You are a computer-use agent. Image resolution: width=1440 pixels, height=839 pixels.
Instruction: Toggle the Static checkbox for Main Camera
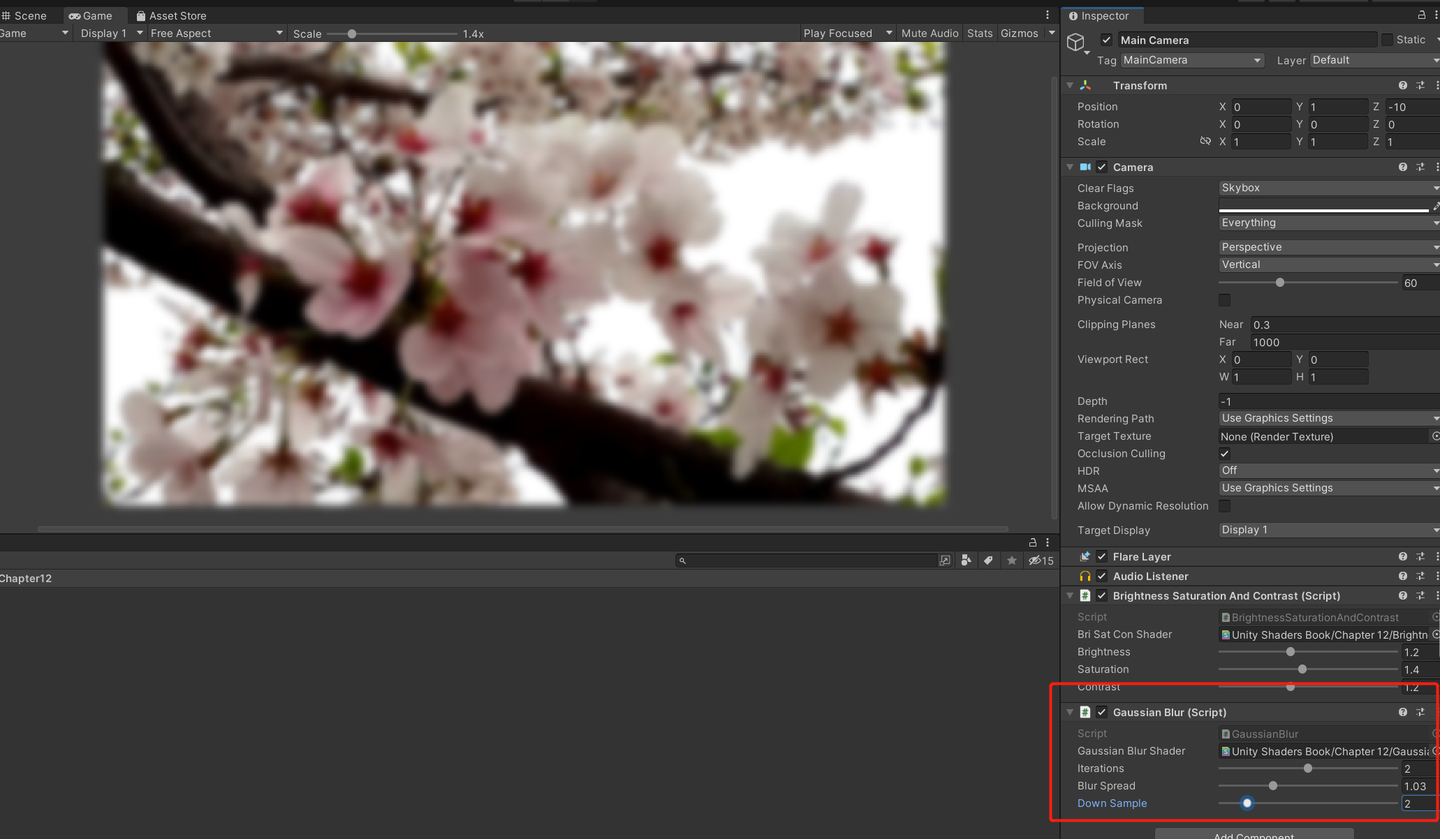[x=1387, y=40]
